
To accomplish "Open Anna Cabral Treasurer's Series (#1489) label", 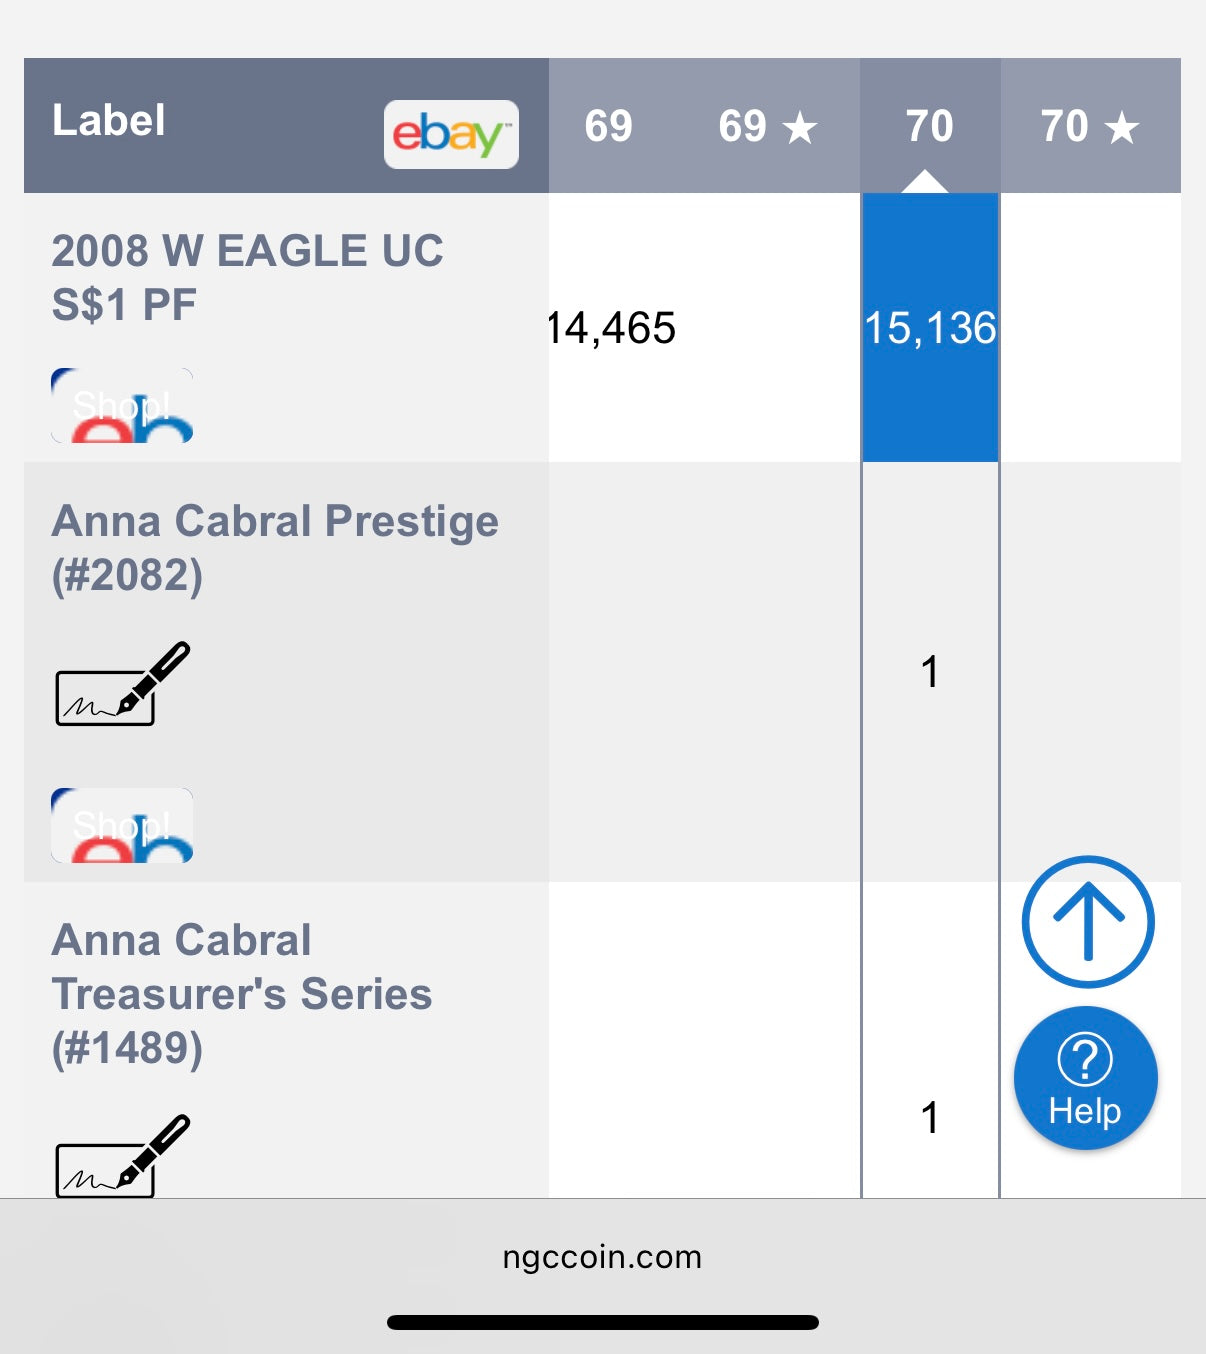I will click(x=241, y=993).
